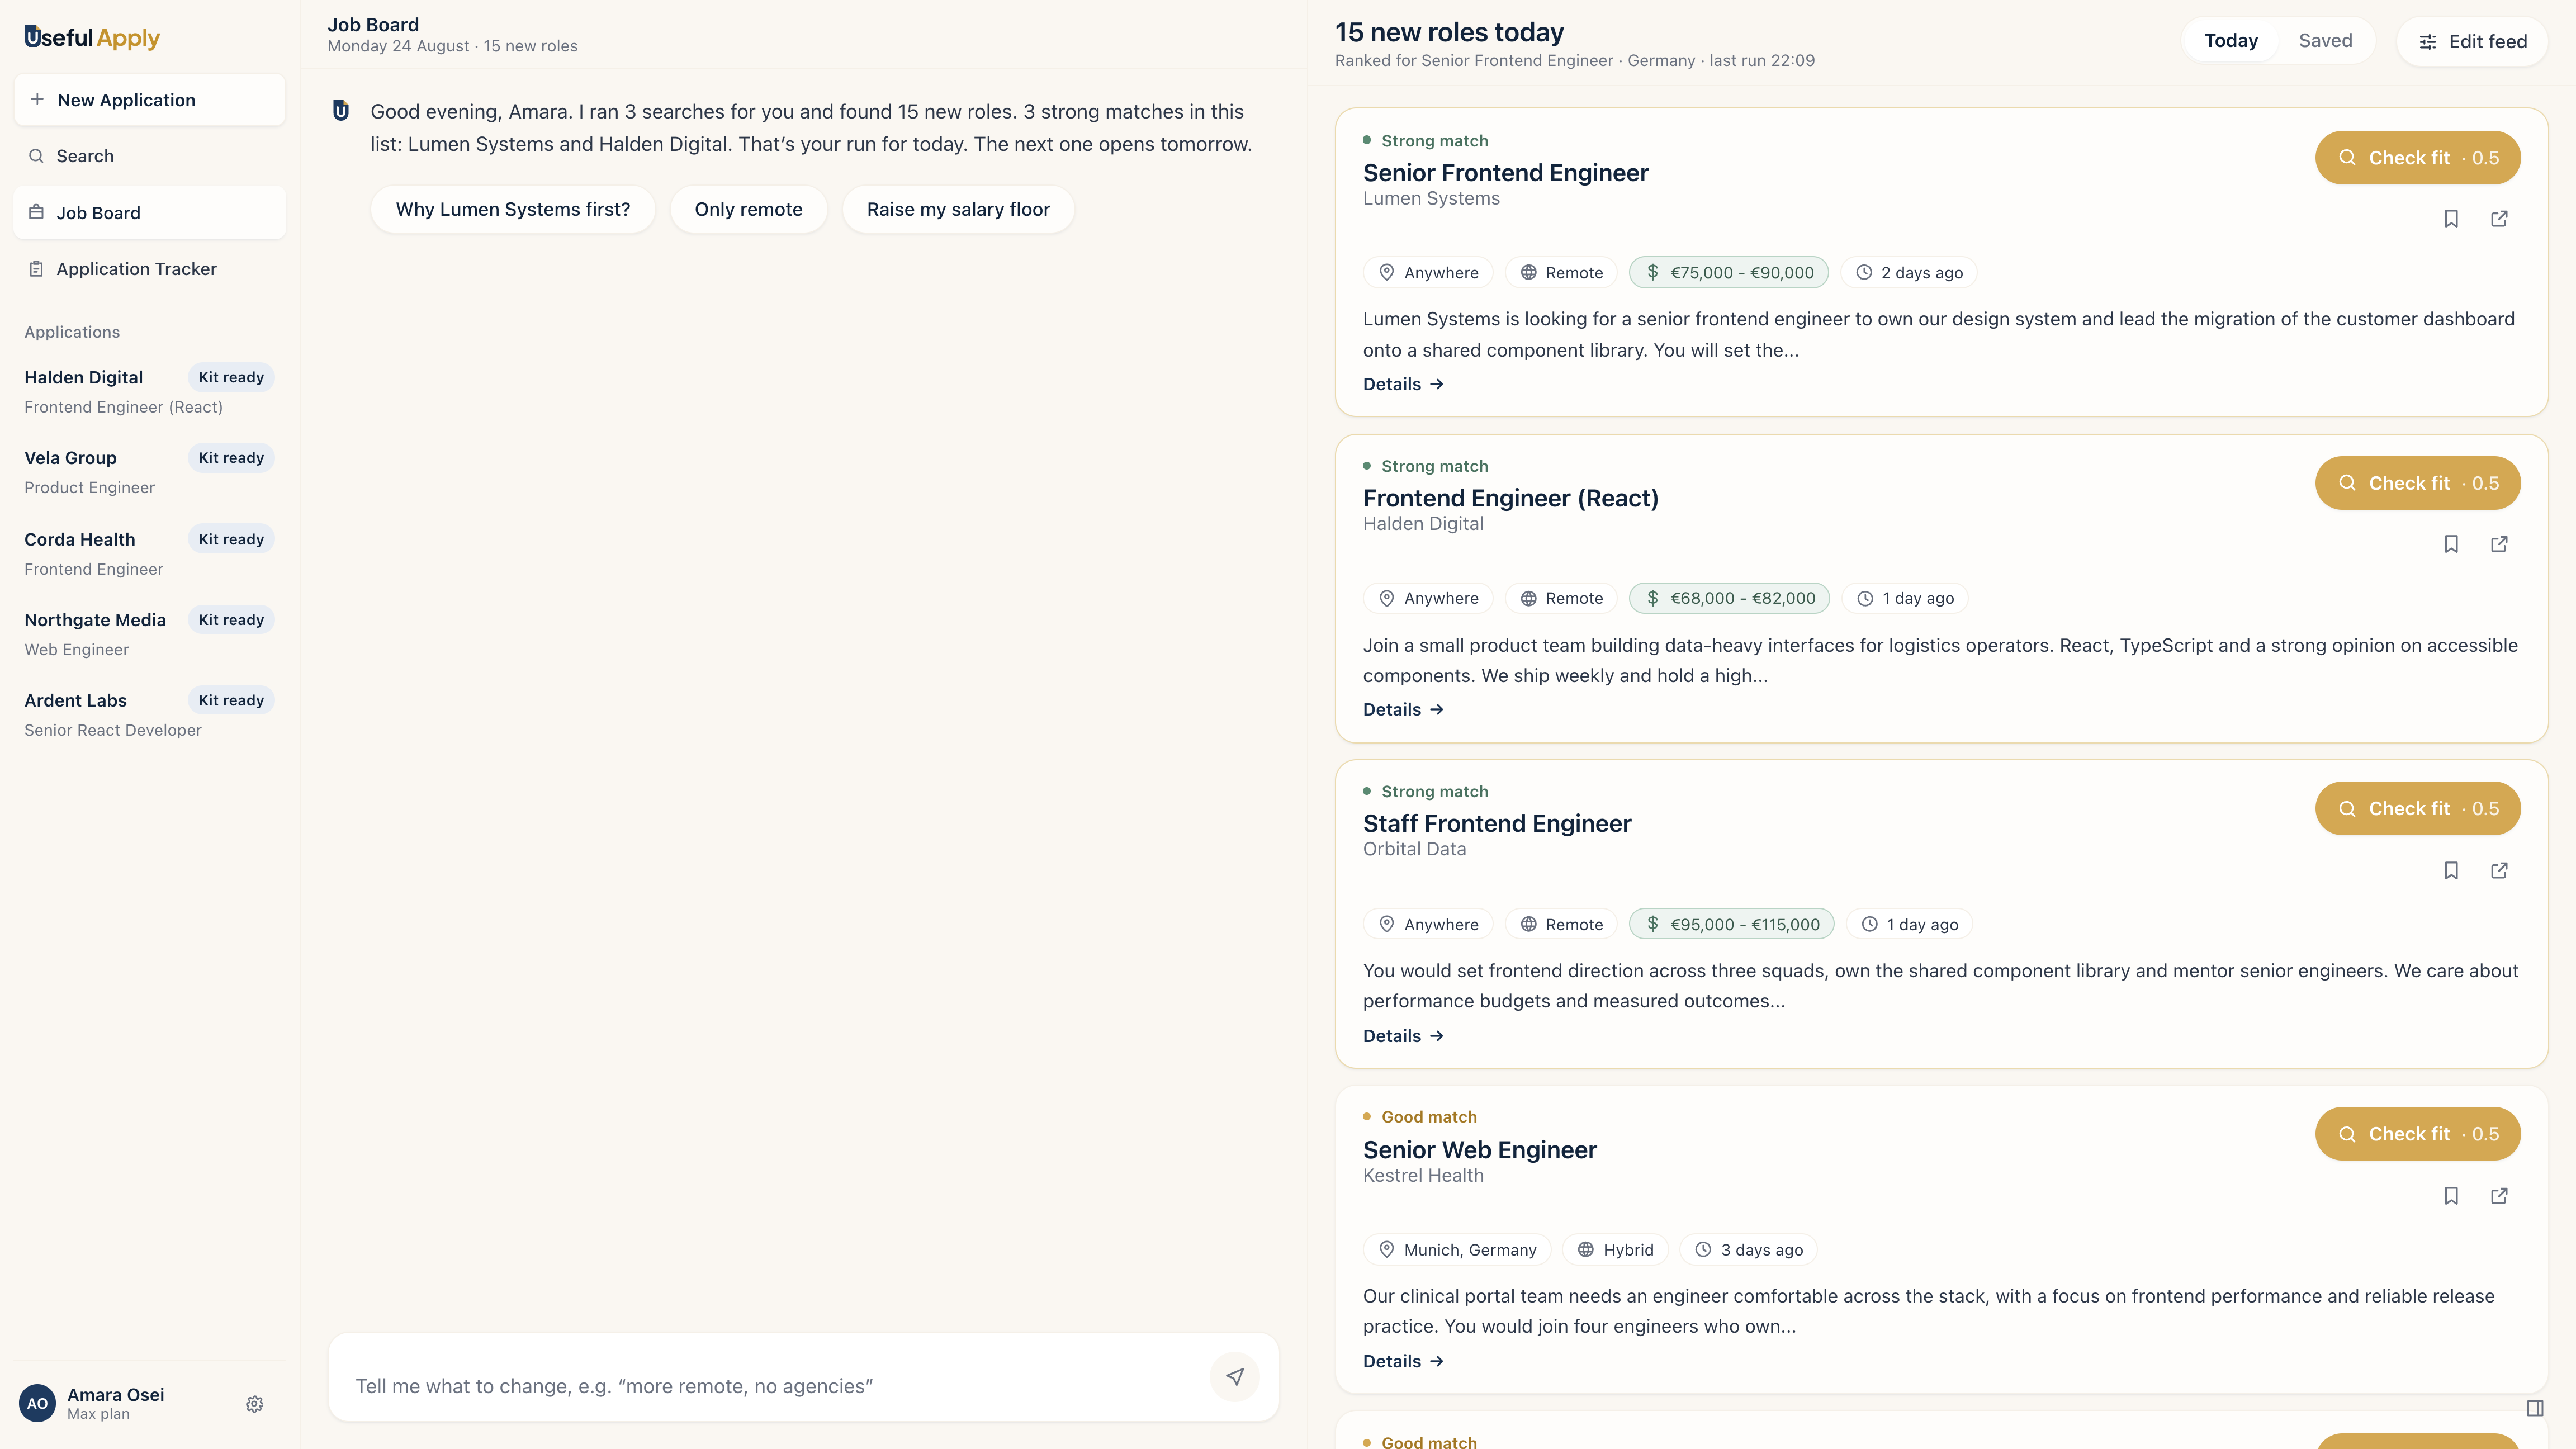Open Corda Health Frontend Engineer application
Screen dimensions: 2576x1449
[x=149, y=553]
